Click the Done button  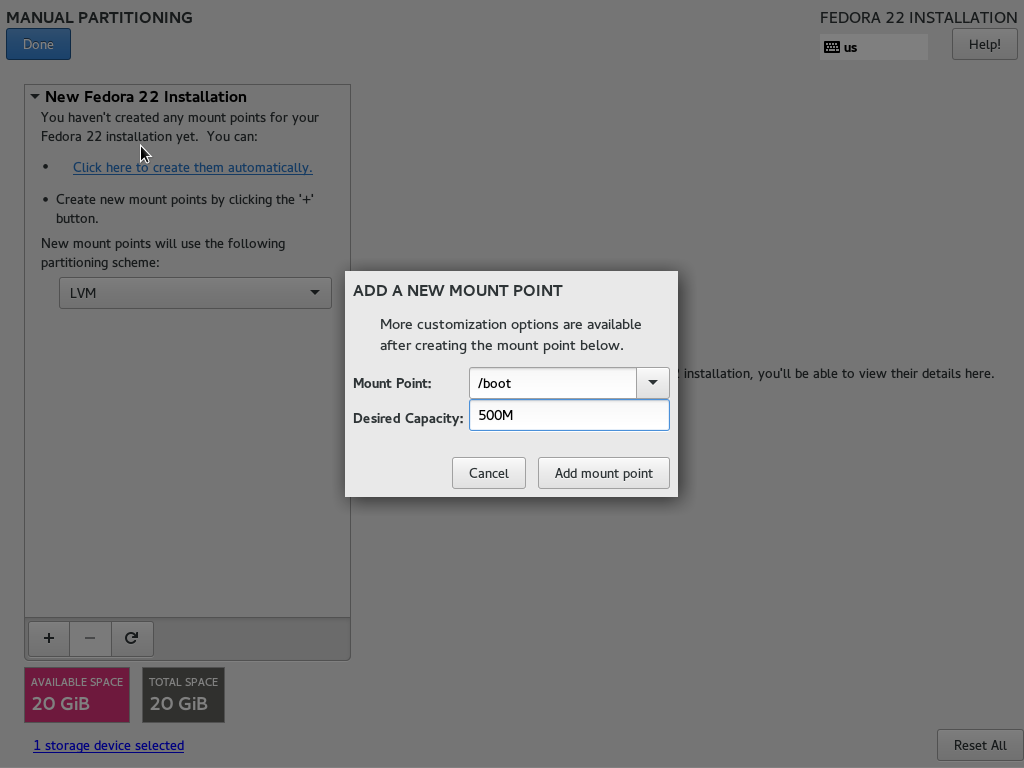point(38,44)
